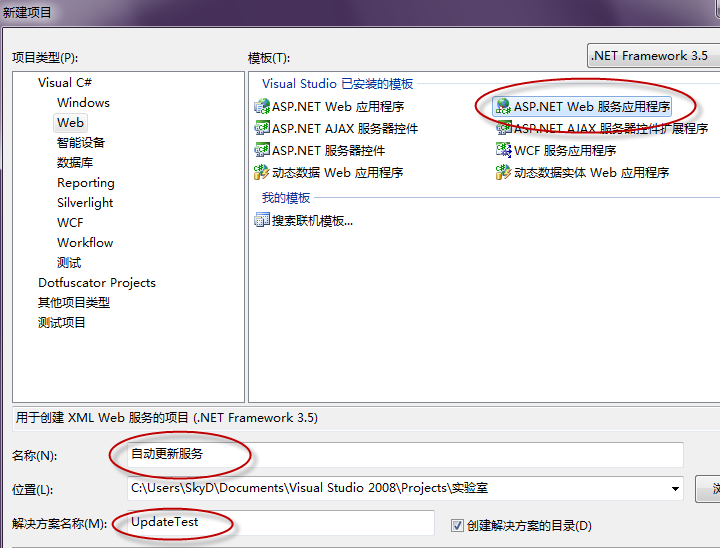The height and width of the screenshot is (548, 720).
Task: Select Silverlight project type
Action: click(85, 203)
